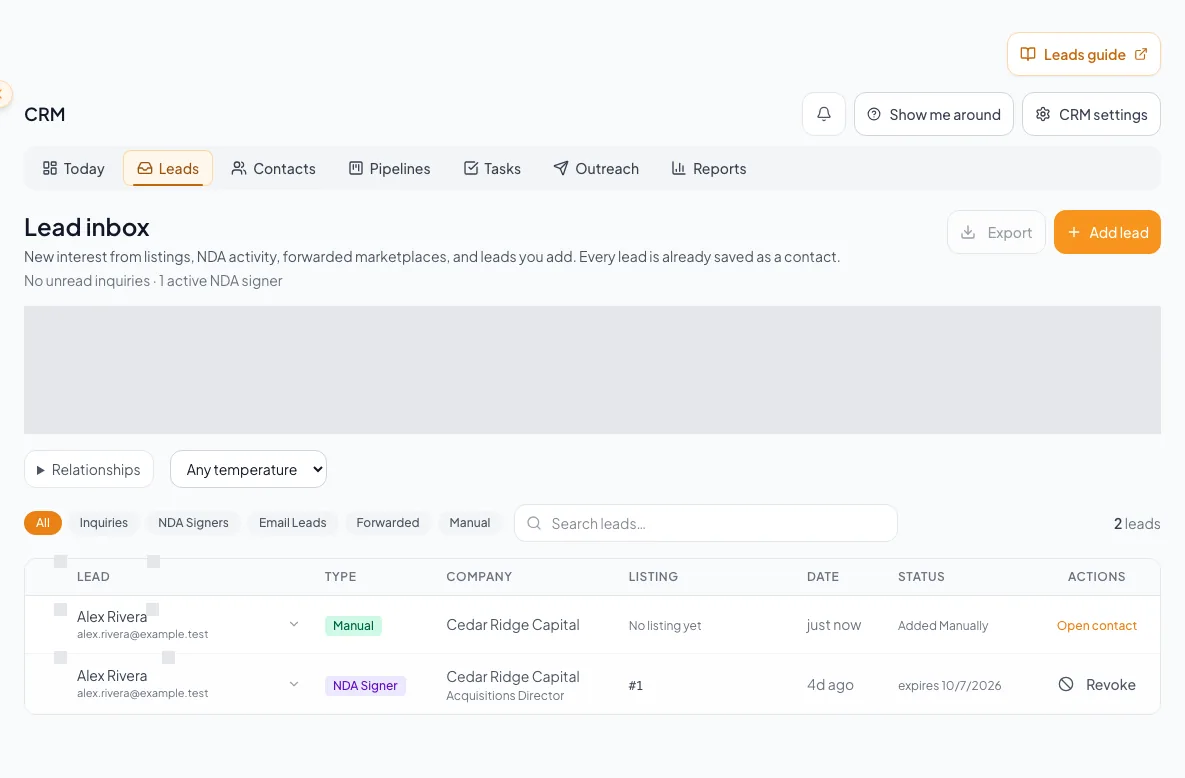The height and width of the screenshot is (778, 1185).
Task: Expand the Manual Alex Rivera row chevron
Action: coord(294,625)
